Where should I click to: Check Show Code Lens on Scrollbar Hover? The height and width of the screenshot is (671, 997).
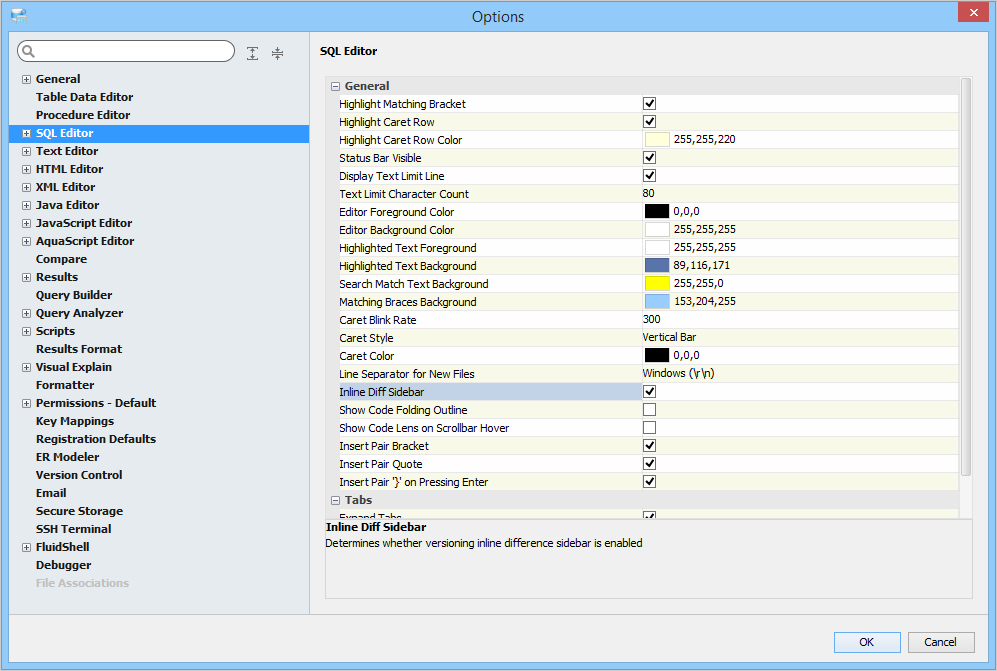click(649, 428)
